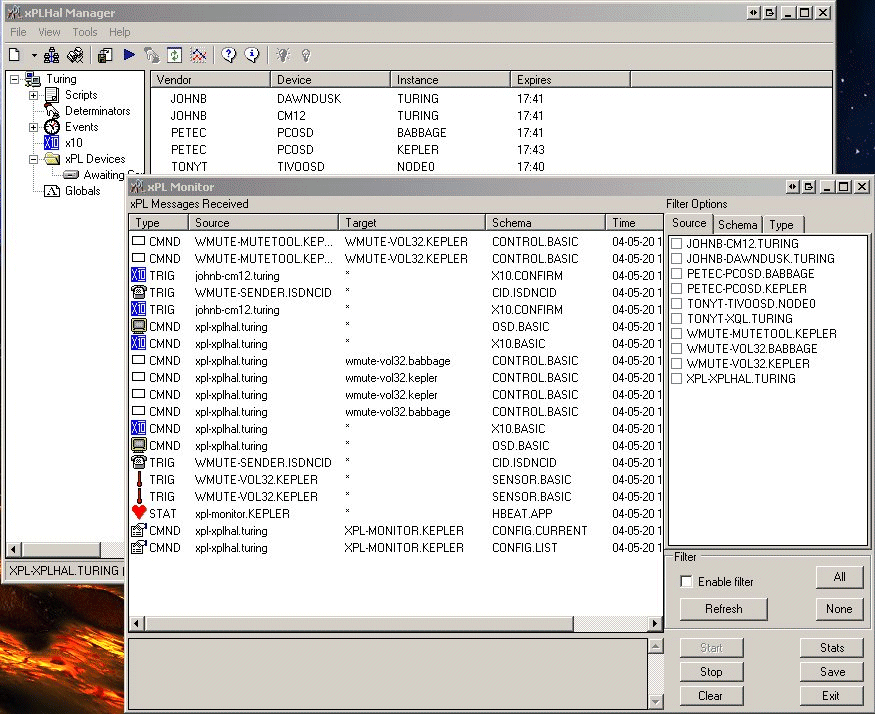Expand the Scripts tree node

[x=34, y=95]
